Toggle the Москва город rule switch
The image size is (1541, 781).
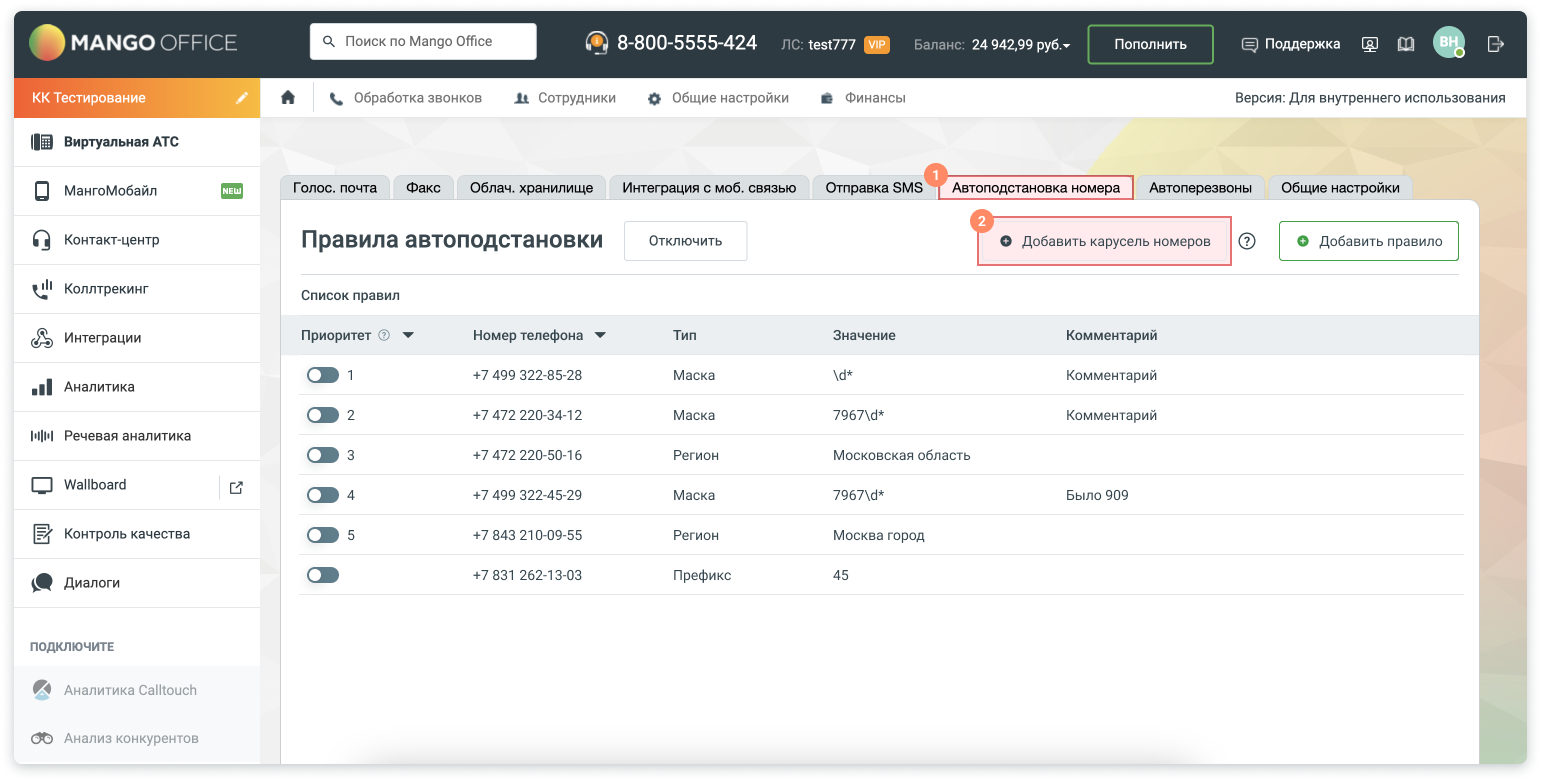[x=323, y=535]
